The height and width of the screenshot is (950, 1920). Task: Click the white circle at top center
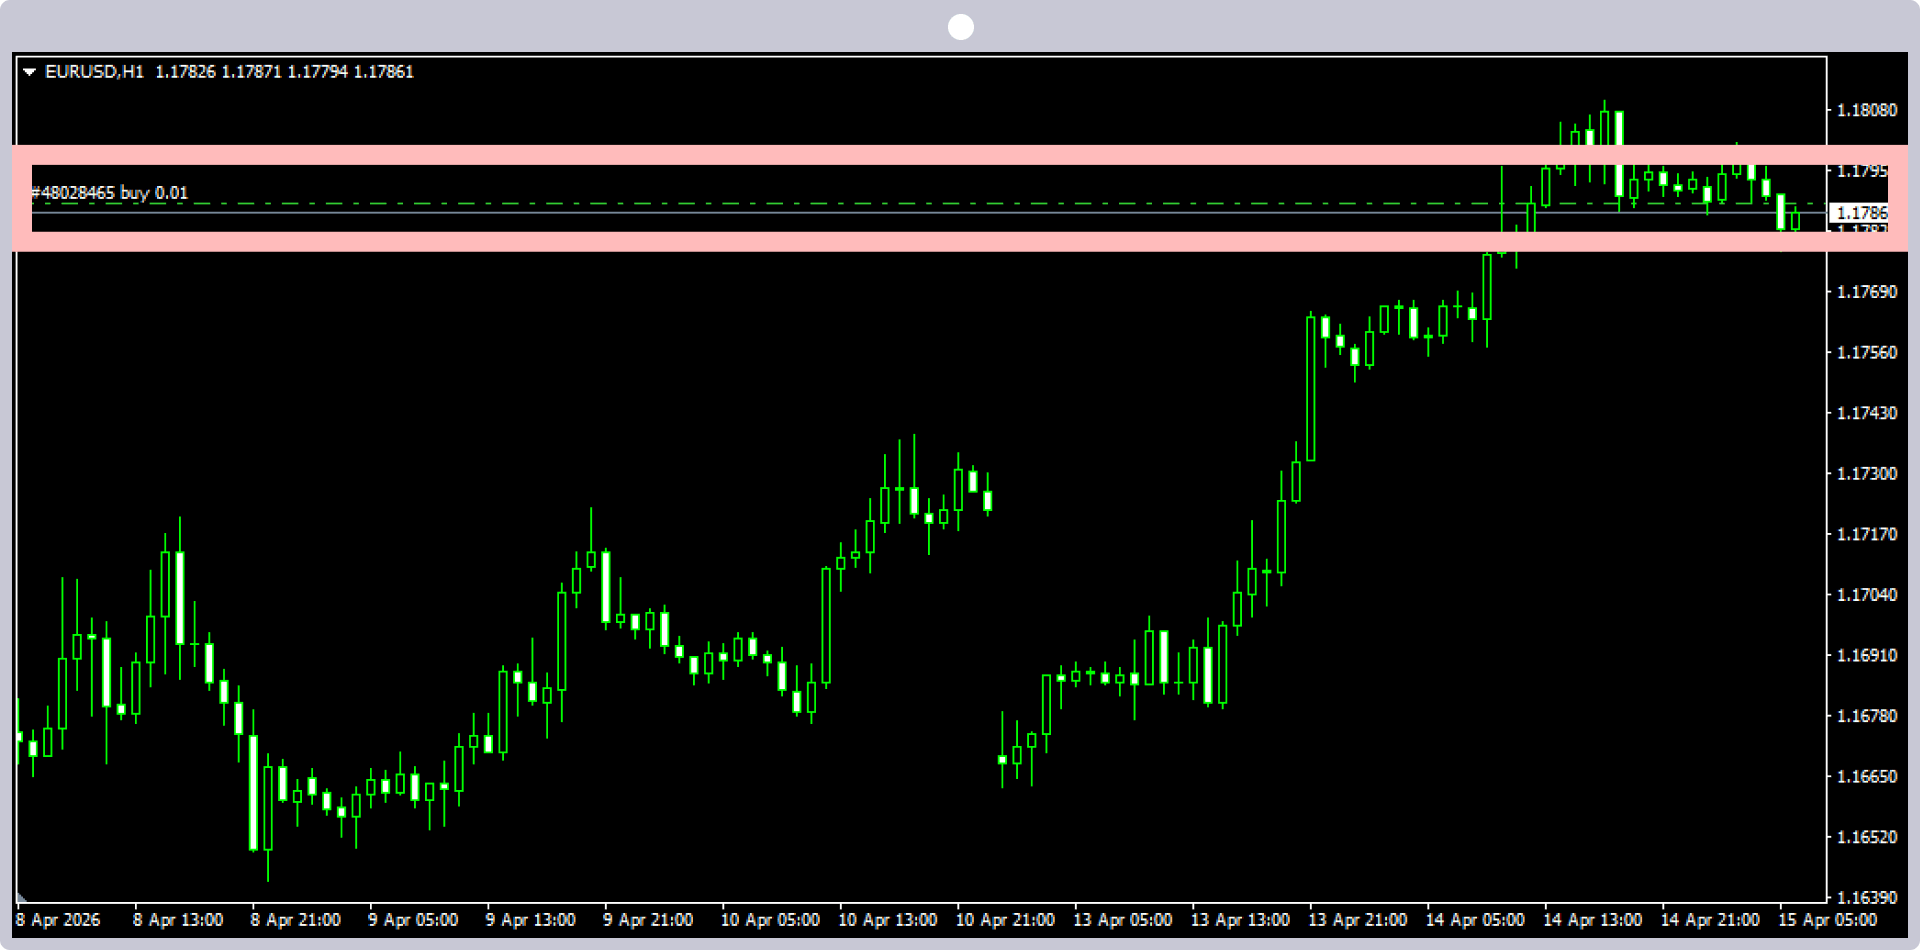point(961,27)
